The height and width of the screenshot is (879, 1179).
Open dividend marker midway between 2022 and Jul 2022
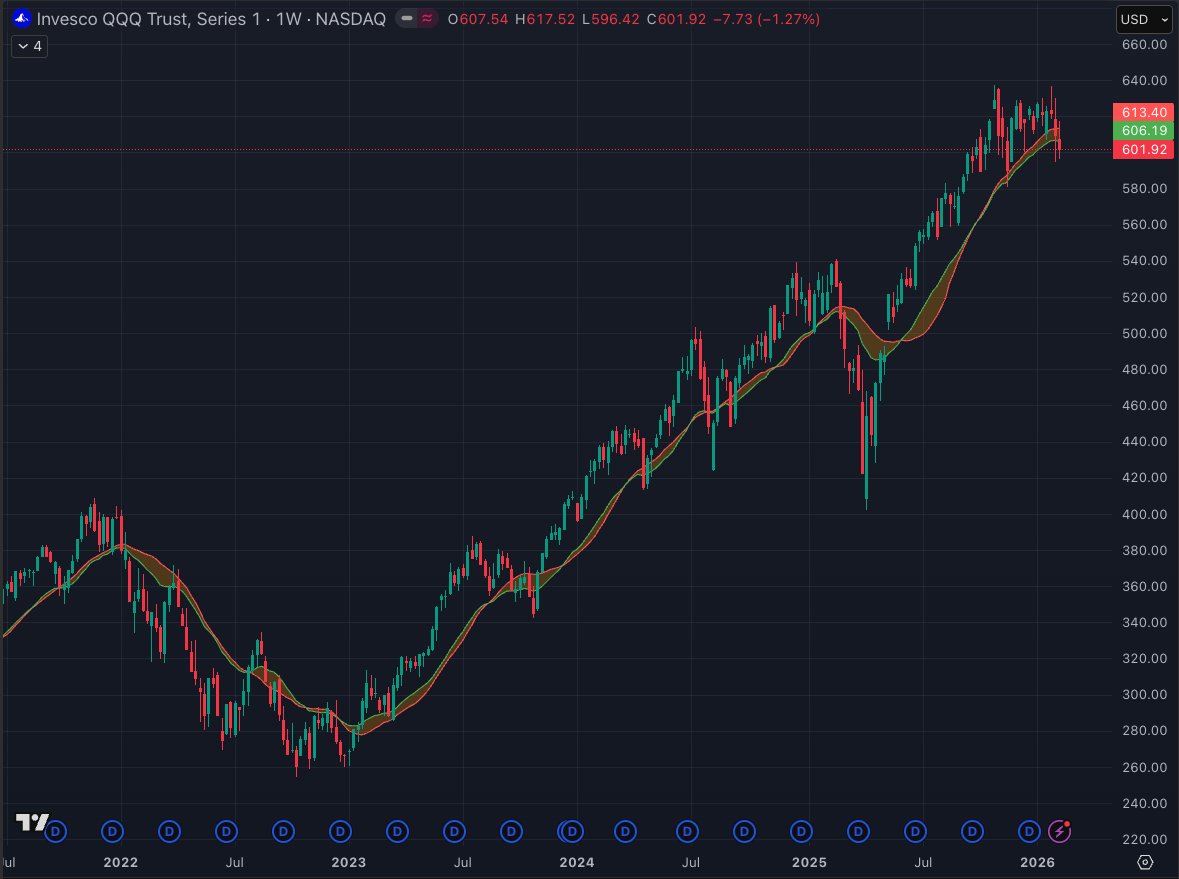pyautogui.click(x=169, y=832)
